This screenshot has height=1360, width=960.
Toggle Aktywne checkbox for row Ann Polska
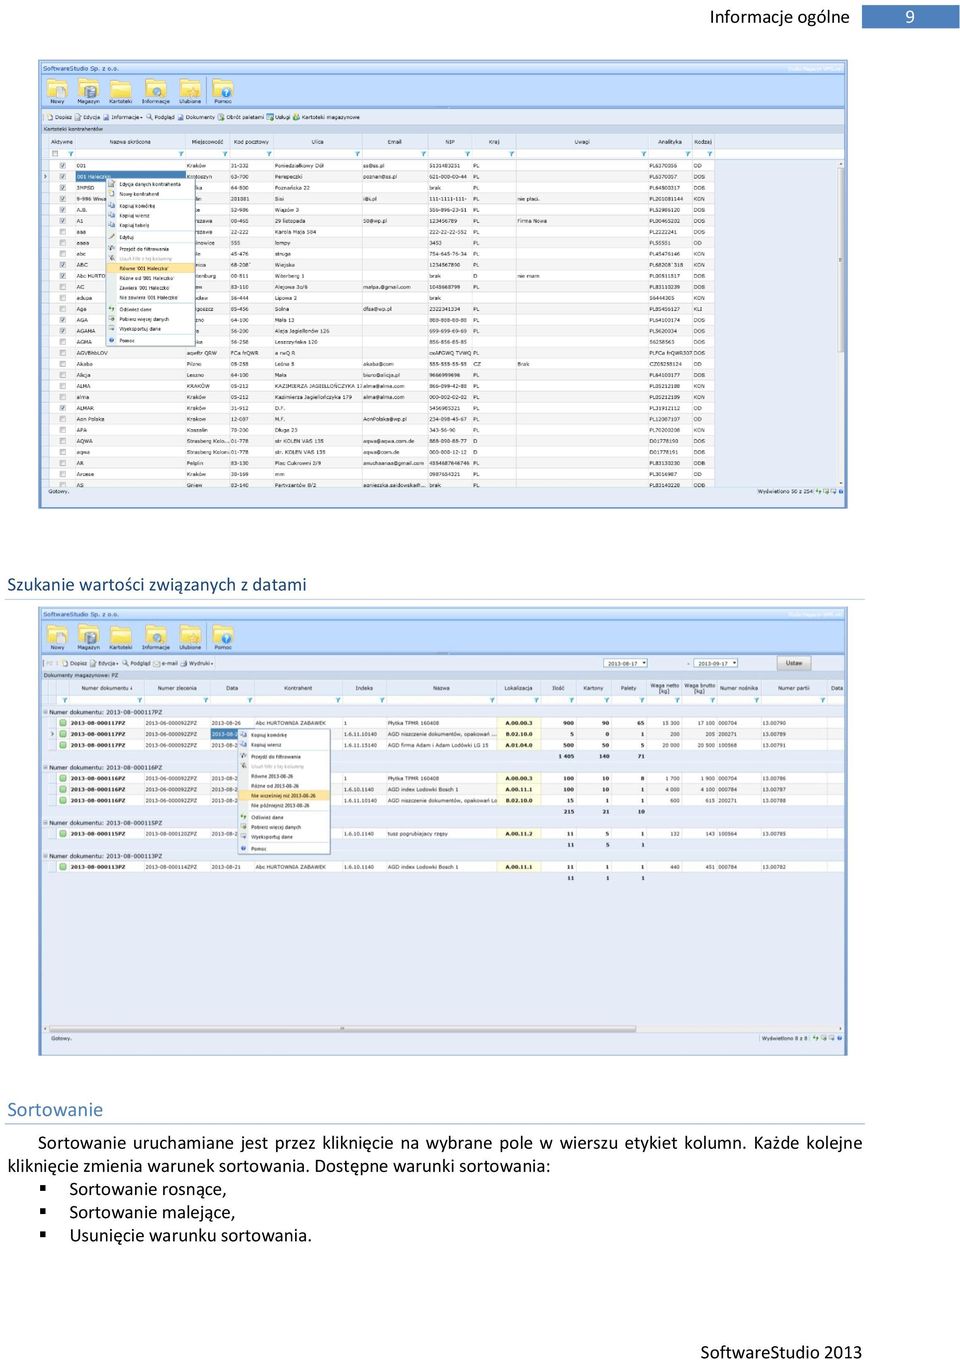[x=62, y=419]
